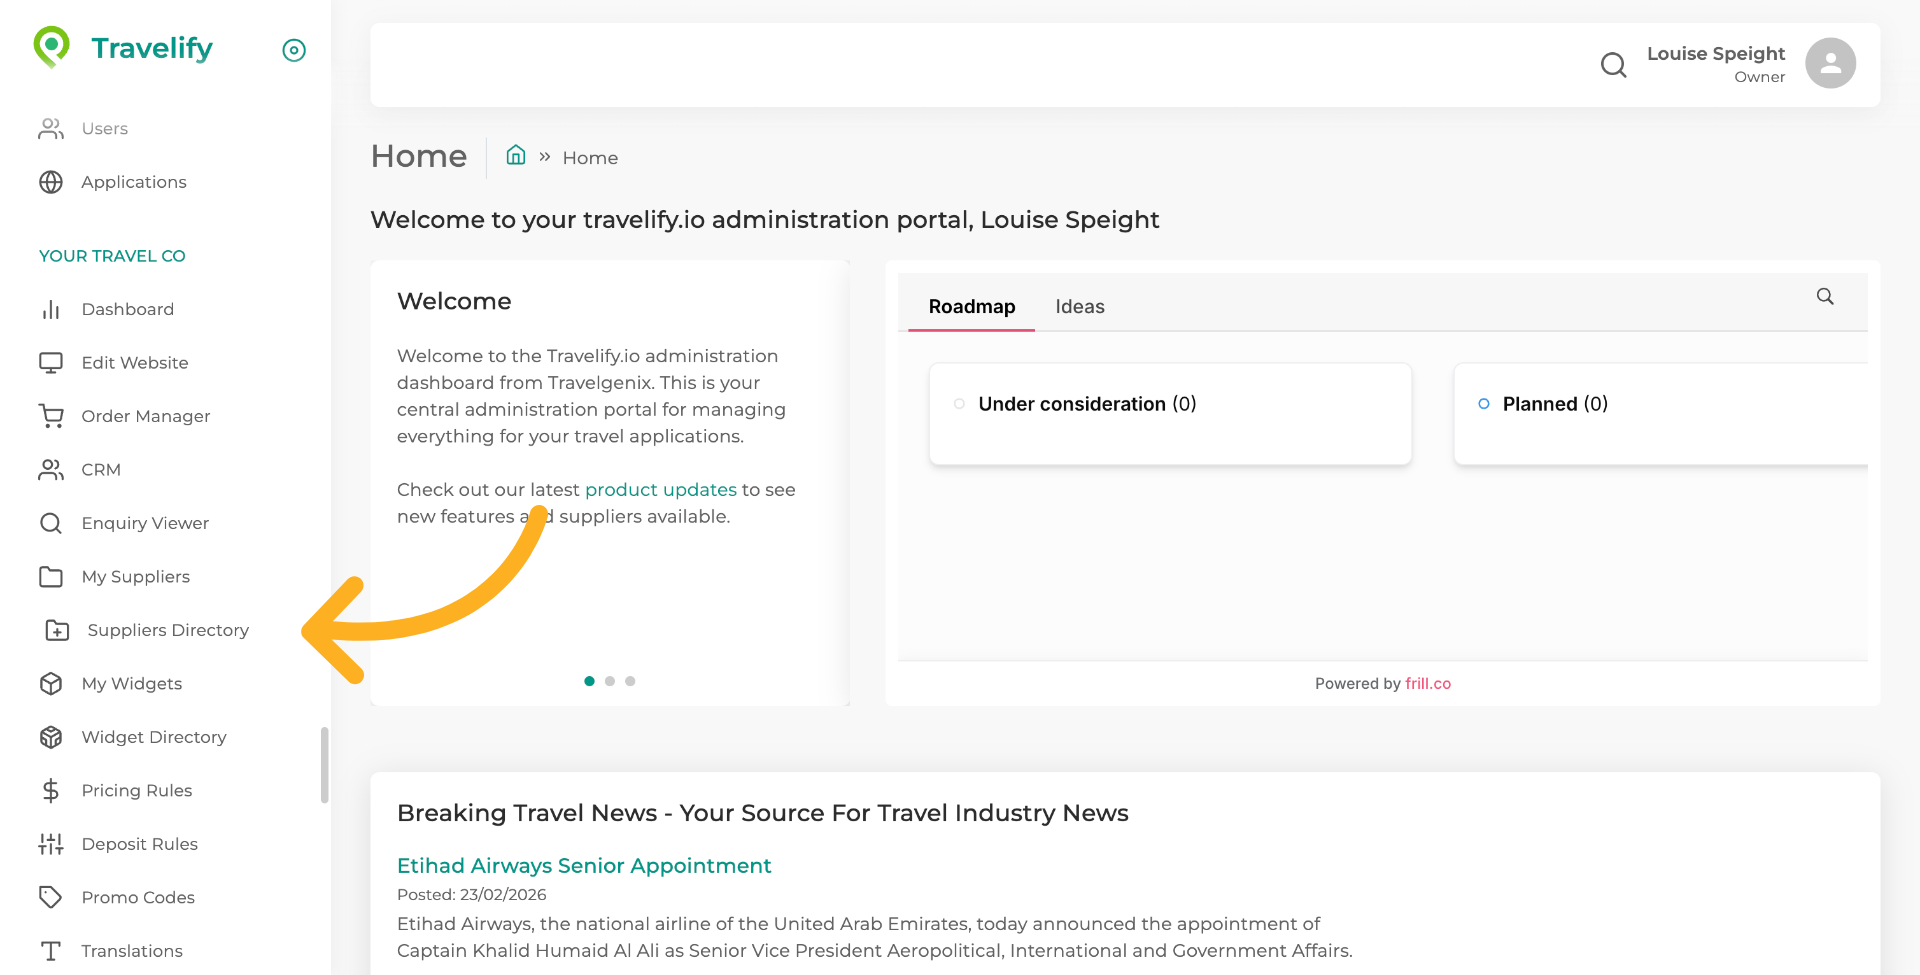Search the roadmap panel magnifier icon
1920x975 pixels.
tap(1825, 297)
